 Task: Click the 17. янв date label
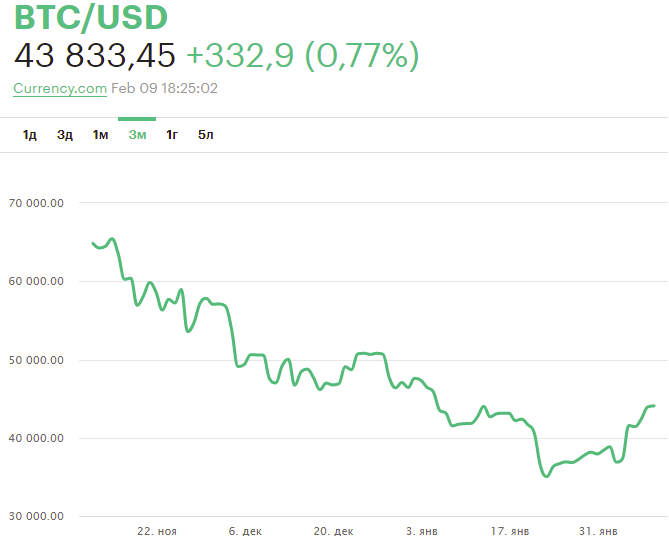[512, 531]
